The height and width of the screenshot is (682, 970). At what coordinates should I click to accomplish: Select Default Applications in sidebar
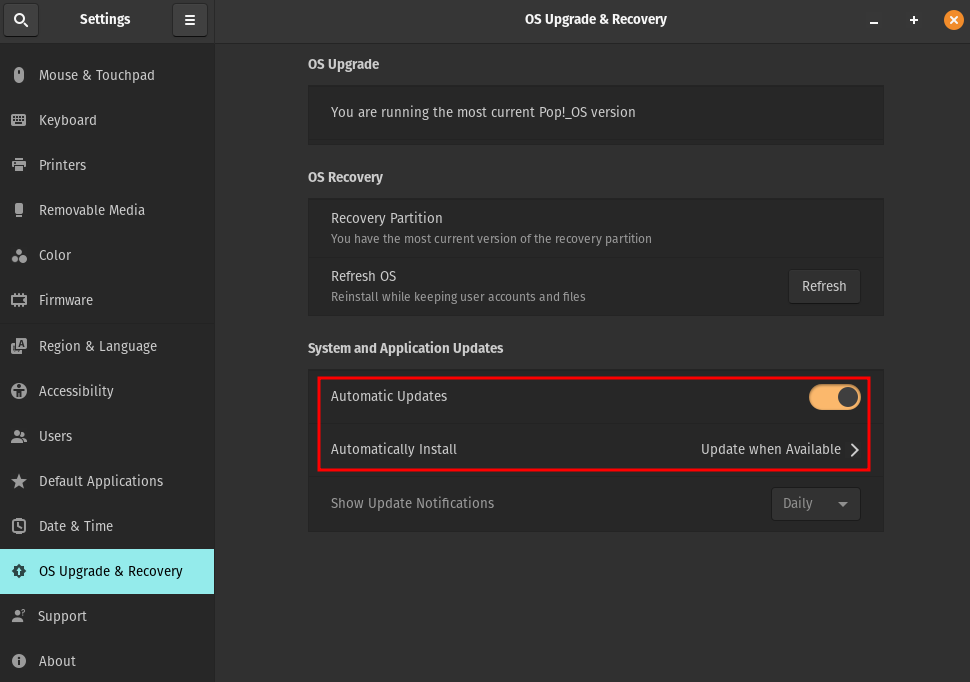click(x=100, y=481)
